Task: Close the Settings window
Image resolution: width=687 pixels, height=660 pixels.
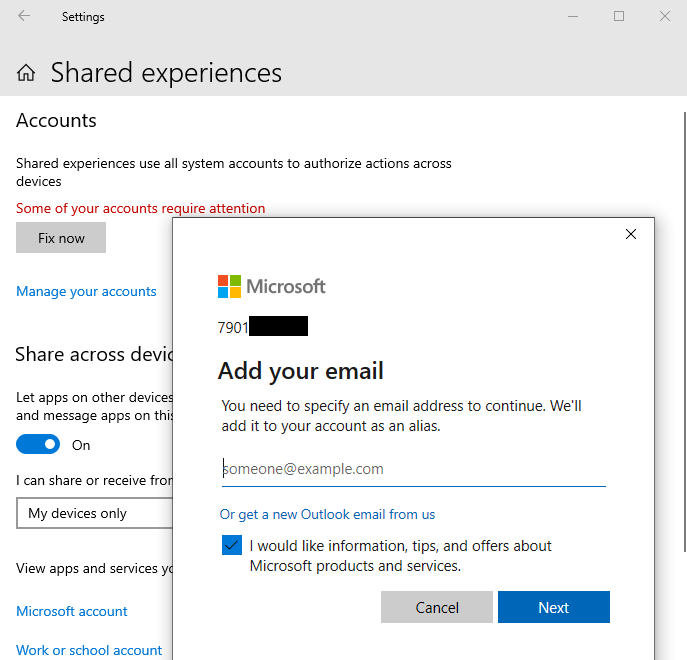Action: (x=665, y=17)
